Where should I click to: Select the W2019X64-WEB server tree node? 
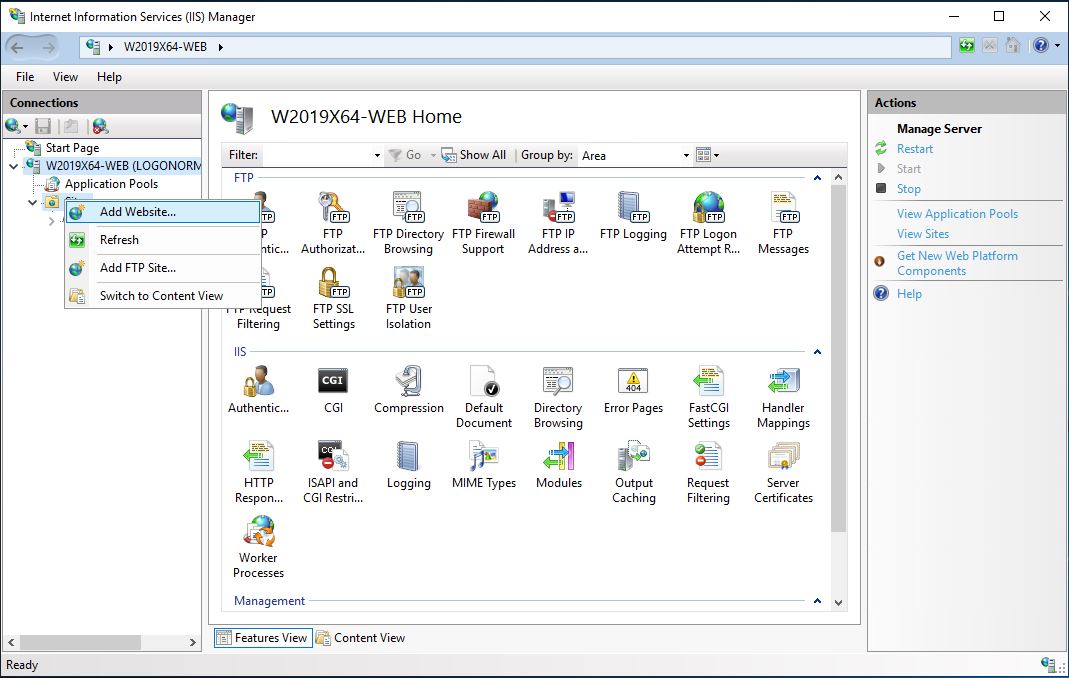pos(123,166)
